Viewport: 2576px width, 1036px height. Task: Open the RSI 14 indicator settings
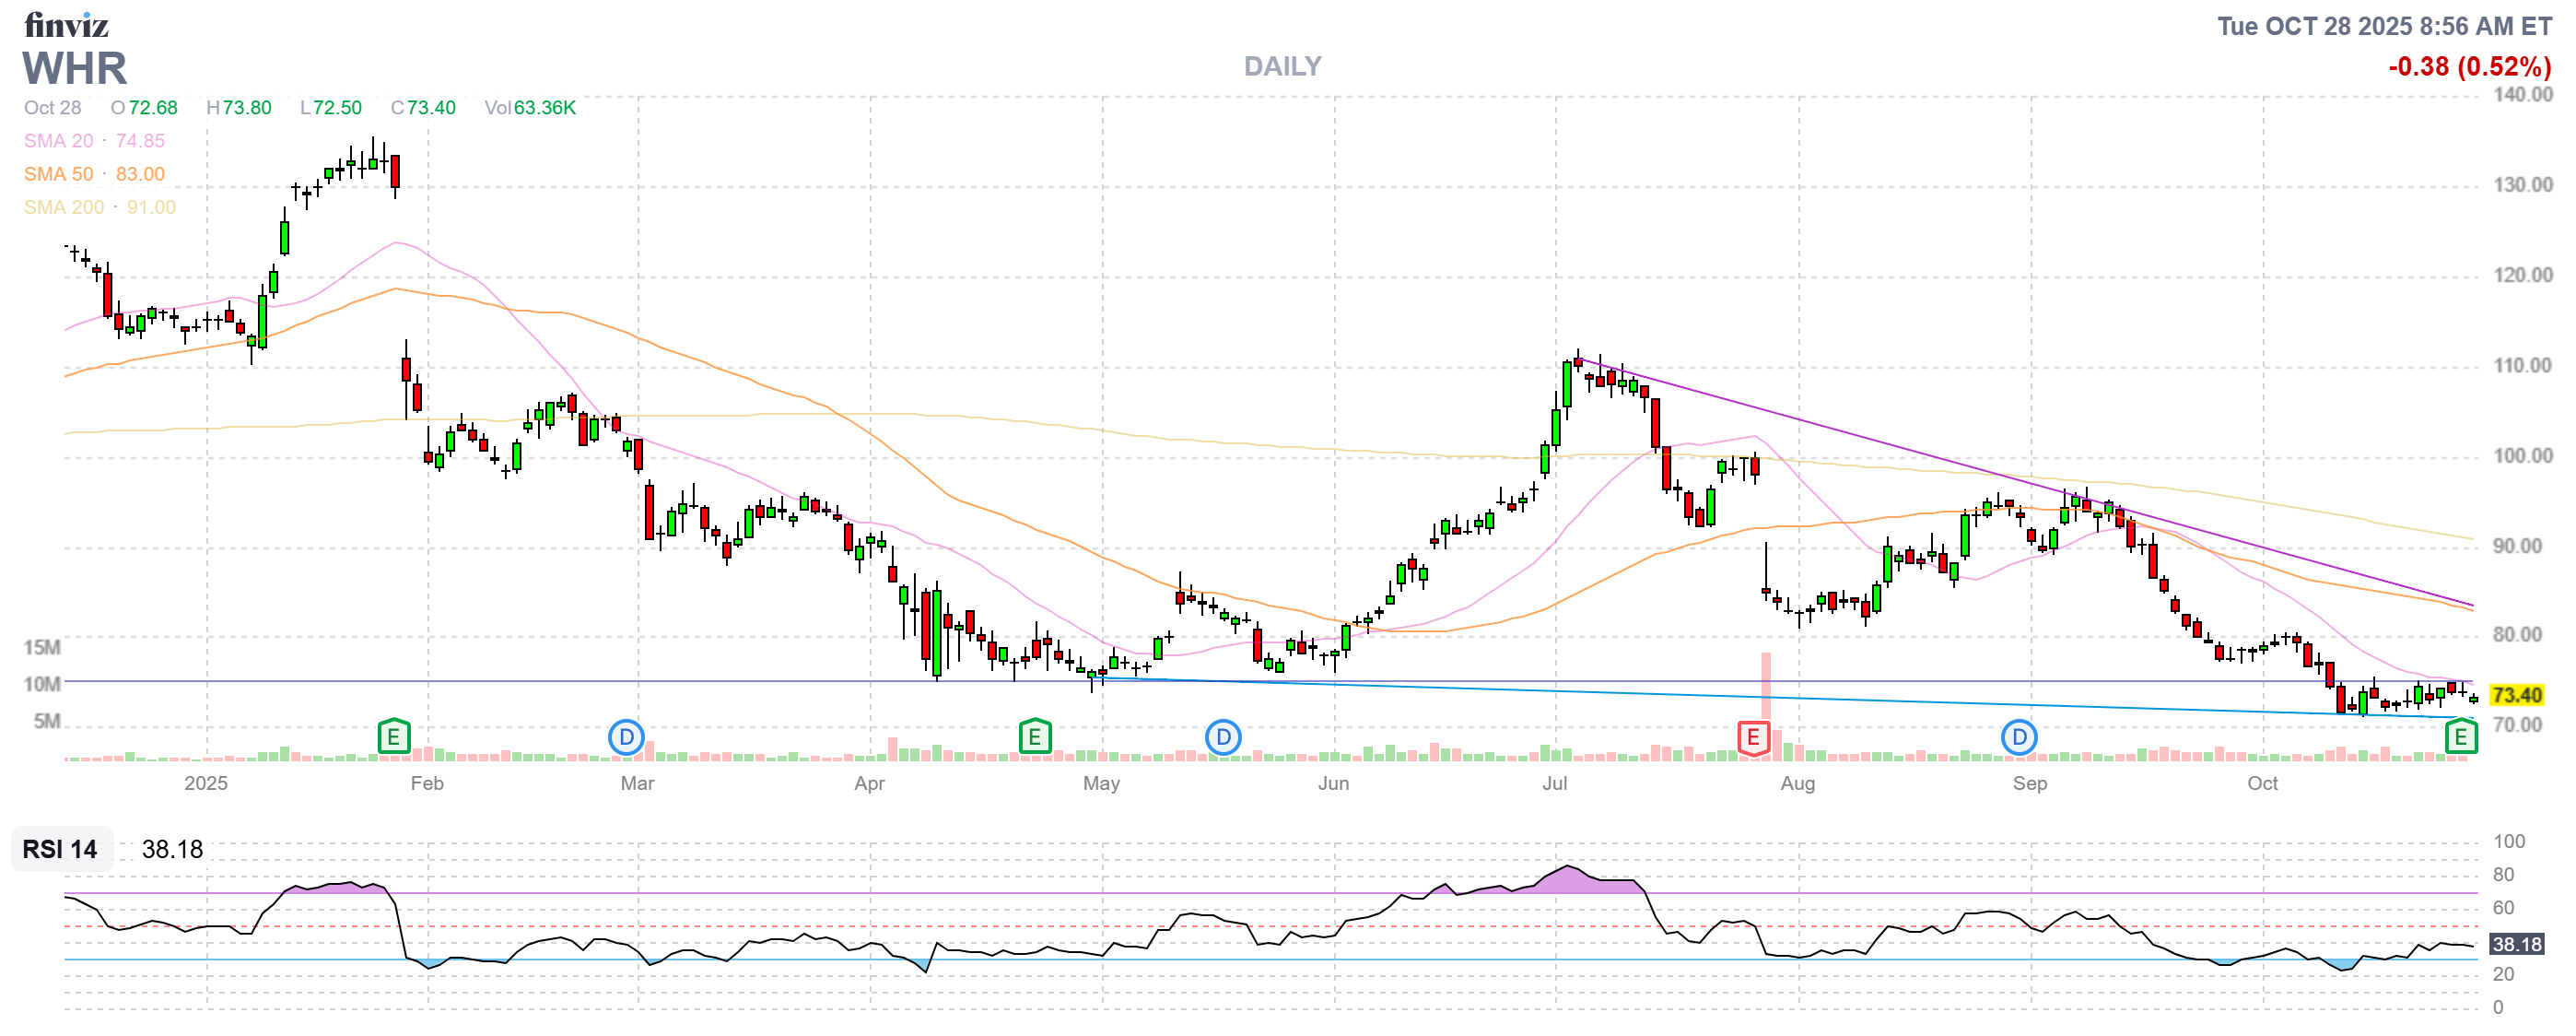coord(60,849)
